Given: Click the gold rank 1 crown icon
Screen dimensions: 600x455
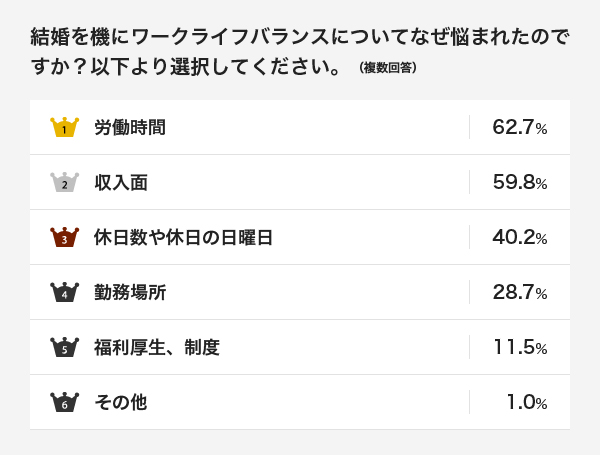Looking at the screenshot, I should 65,127.
